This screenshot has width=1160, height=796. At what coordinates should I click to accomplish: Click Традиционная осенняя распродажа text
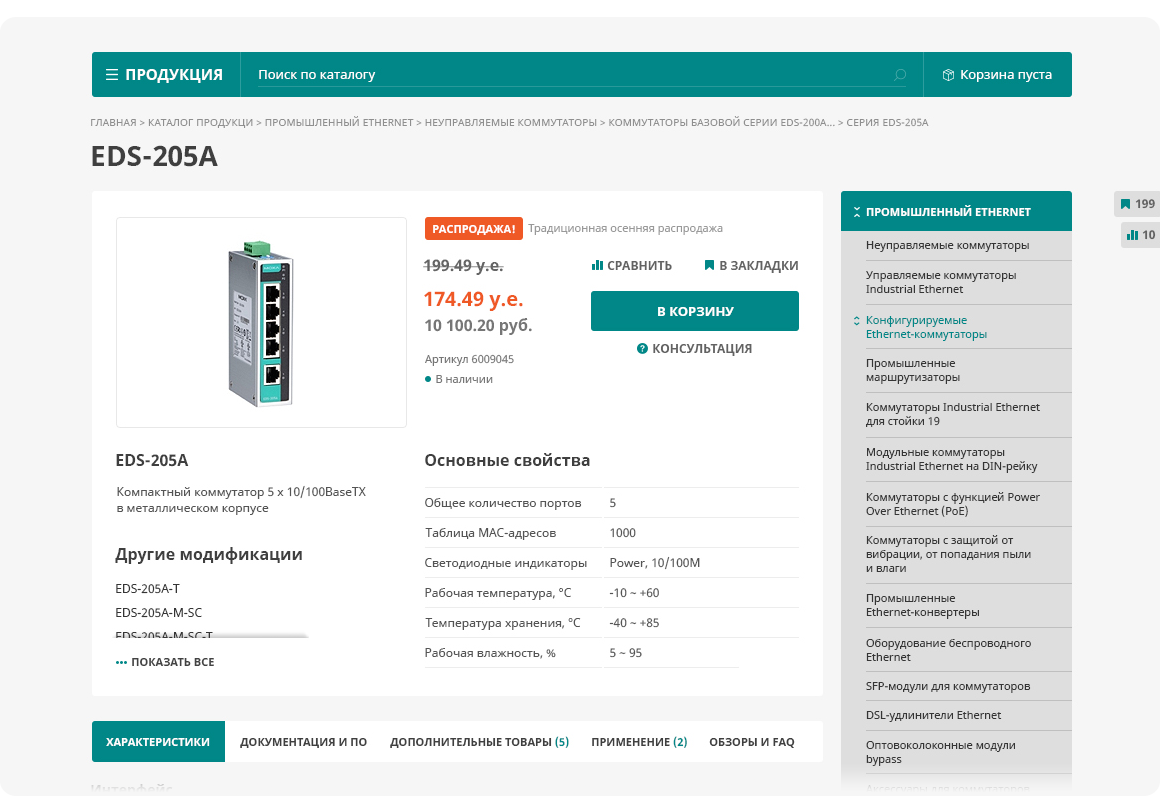point(625,229)
